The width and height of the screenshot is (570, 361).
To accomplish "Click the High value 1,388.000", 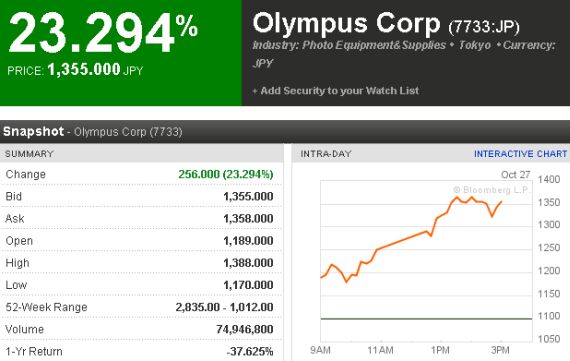I will (248, 263).
